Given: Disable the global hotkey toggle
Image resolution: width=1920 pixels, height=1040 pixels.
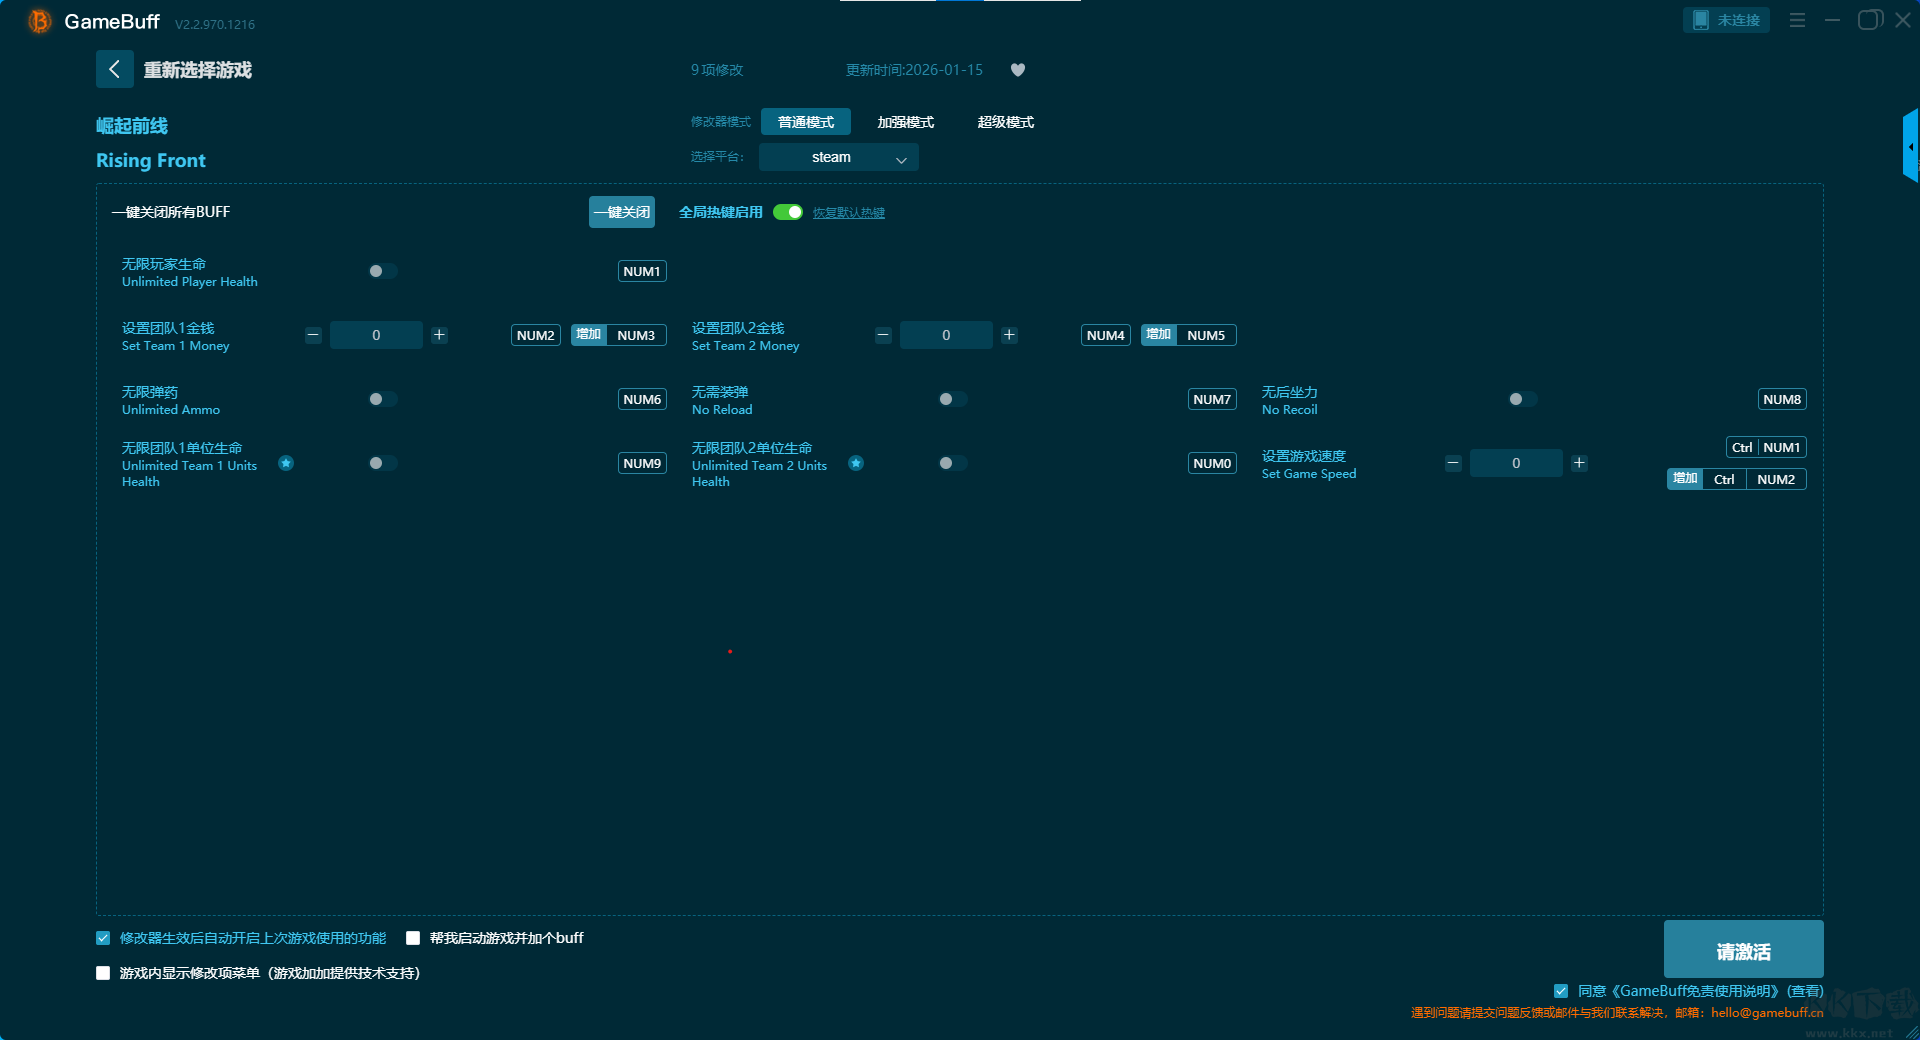Looking at the screenshot, I should tap(788, 212).
